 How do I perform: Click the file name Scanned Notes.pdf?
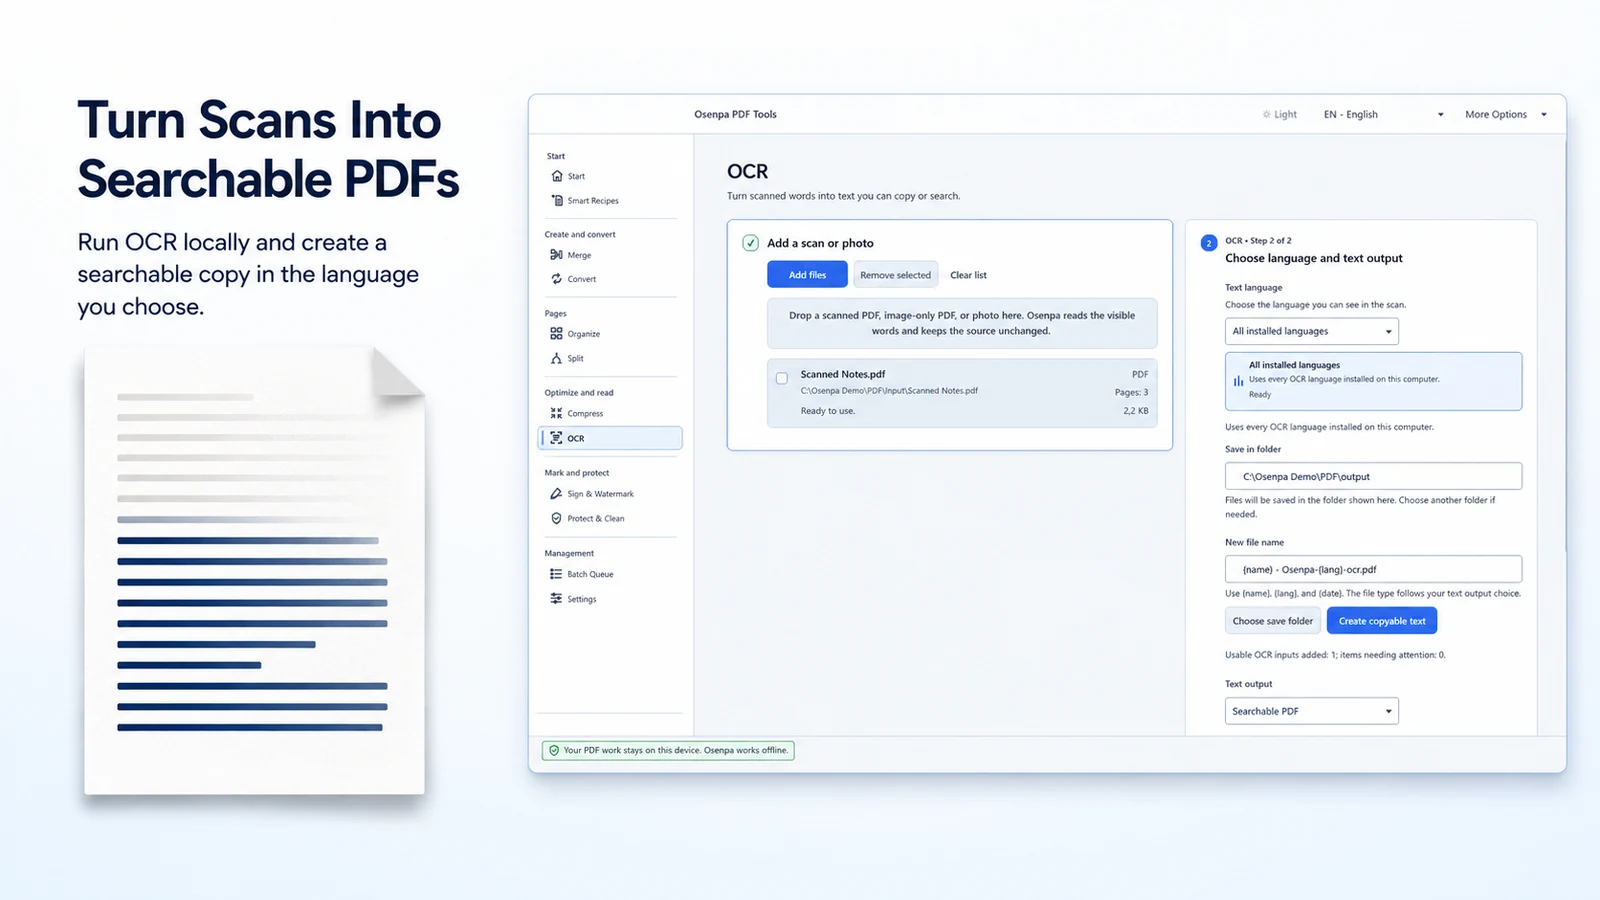click(x=843, y=374)
